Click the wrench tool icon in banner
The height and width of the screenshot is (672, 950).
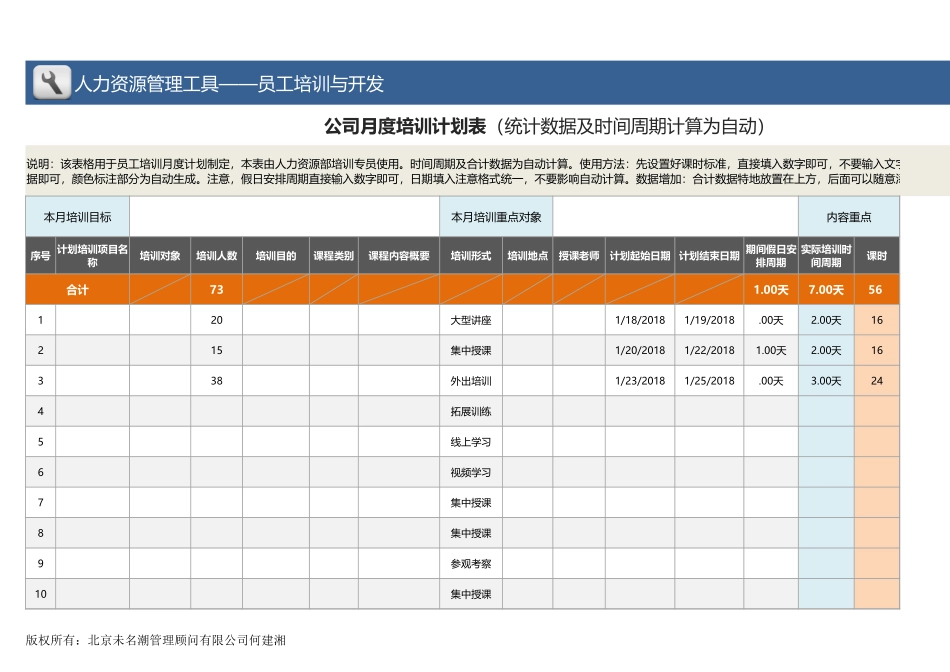pyautogui.click(x=51, y=82)
